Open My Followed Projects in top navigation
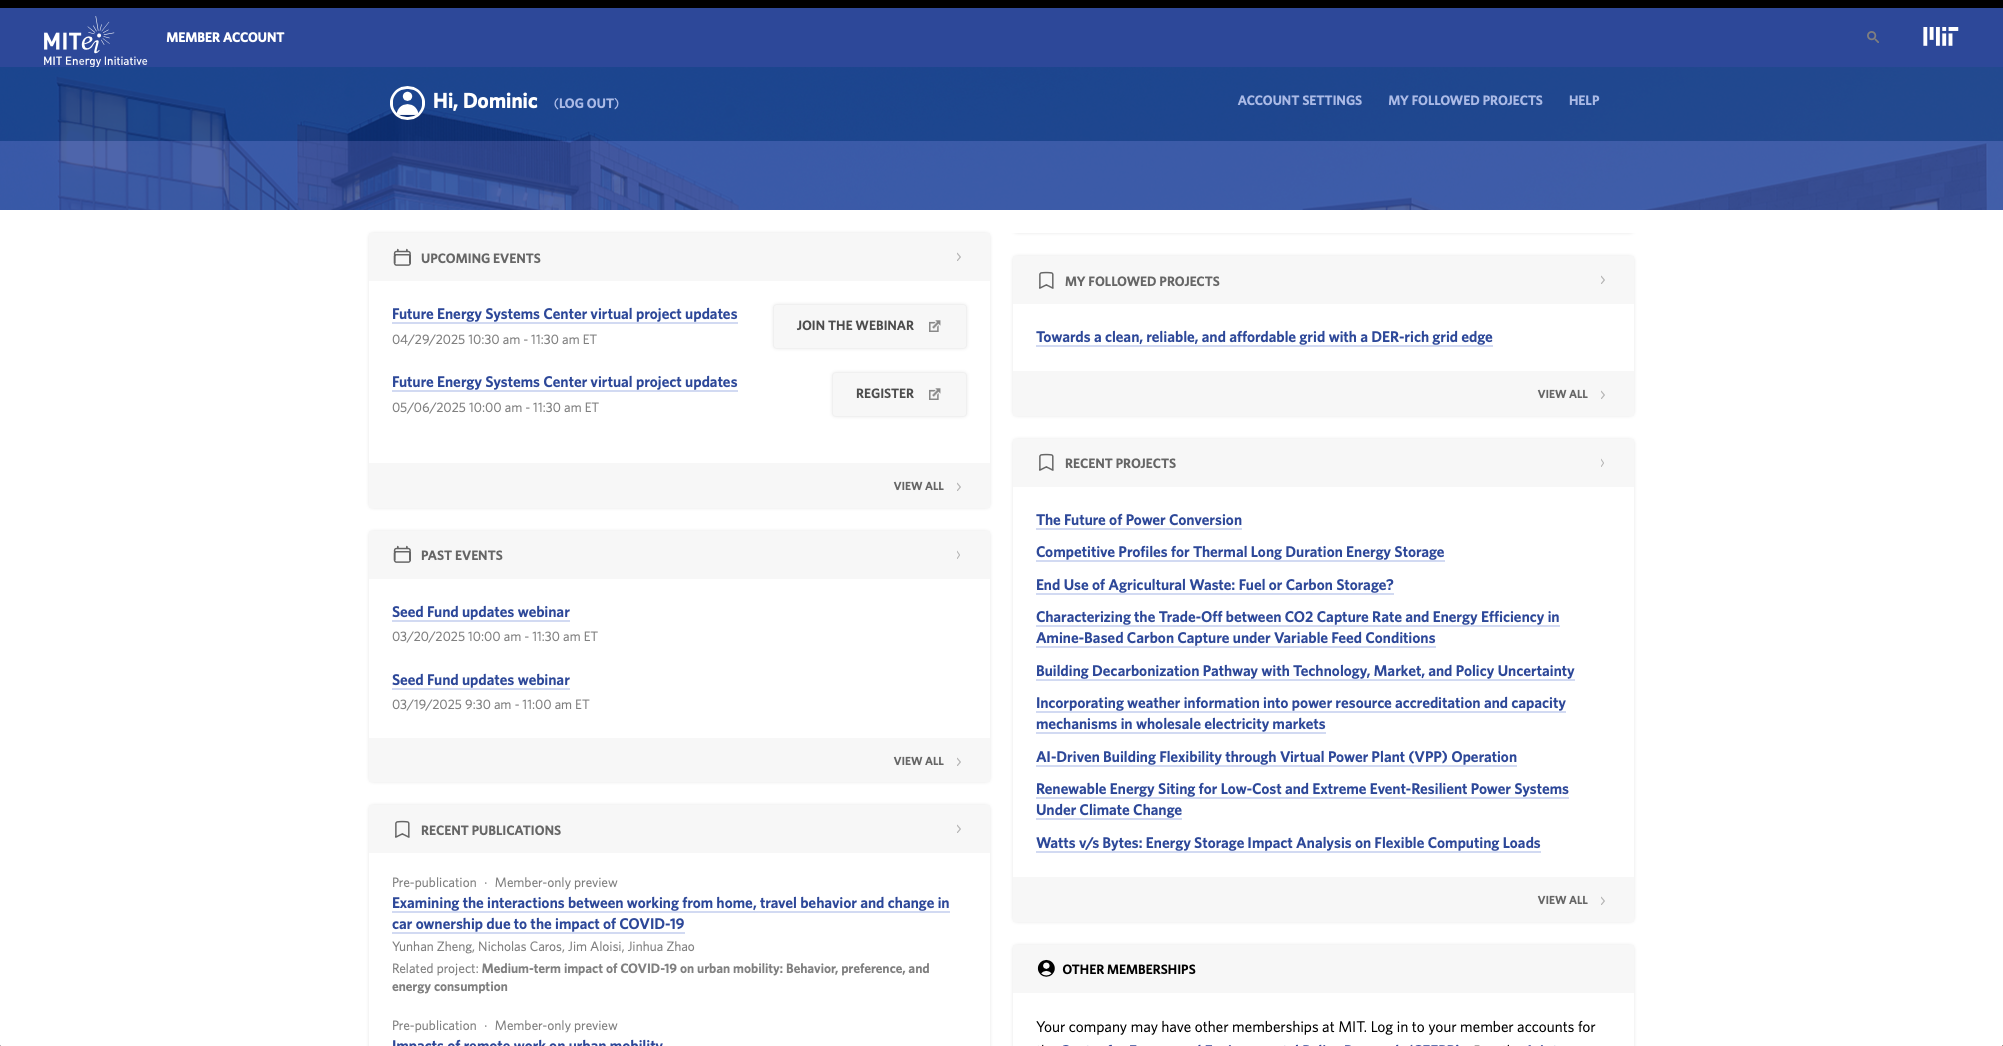The image size is (2003, 1046). pyautogui.click(x=1465, y=101)
